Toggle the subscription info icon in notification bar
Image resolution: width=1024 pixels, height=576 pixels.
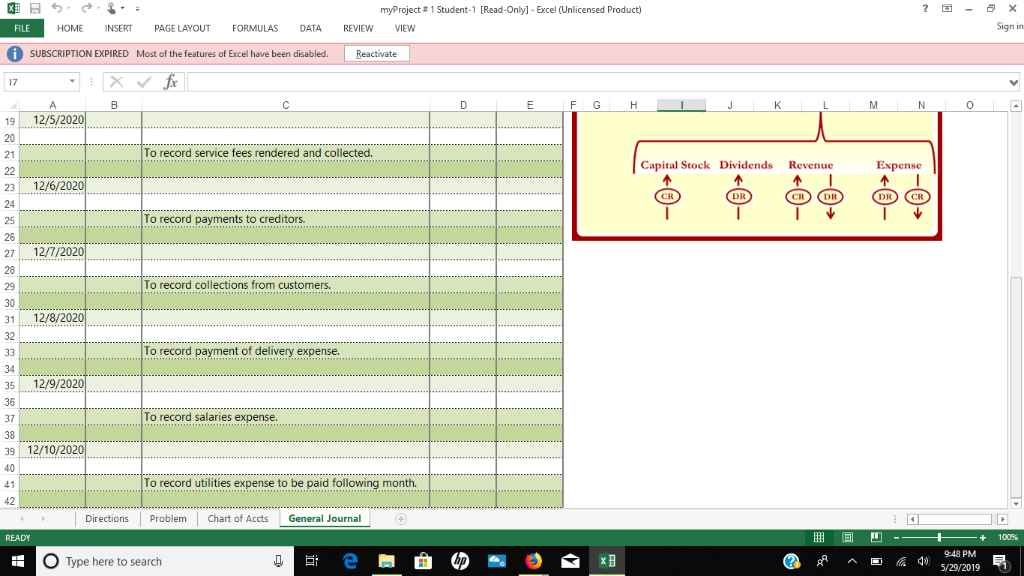14,53
